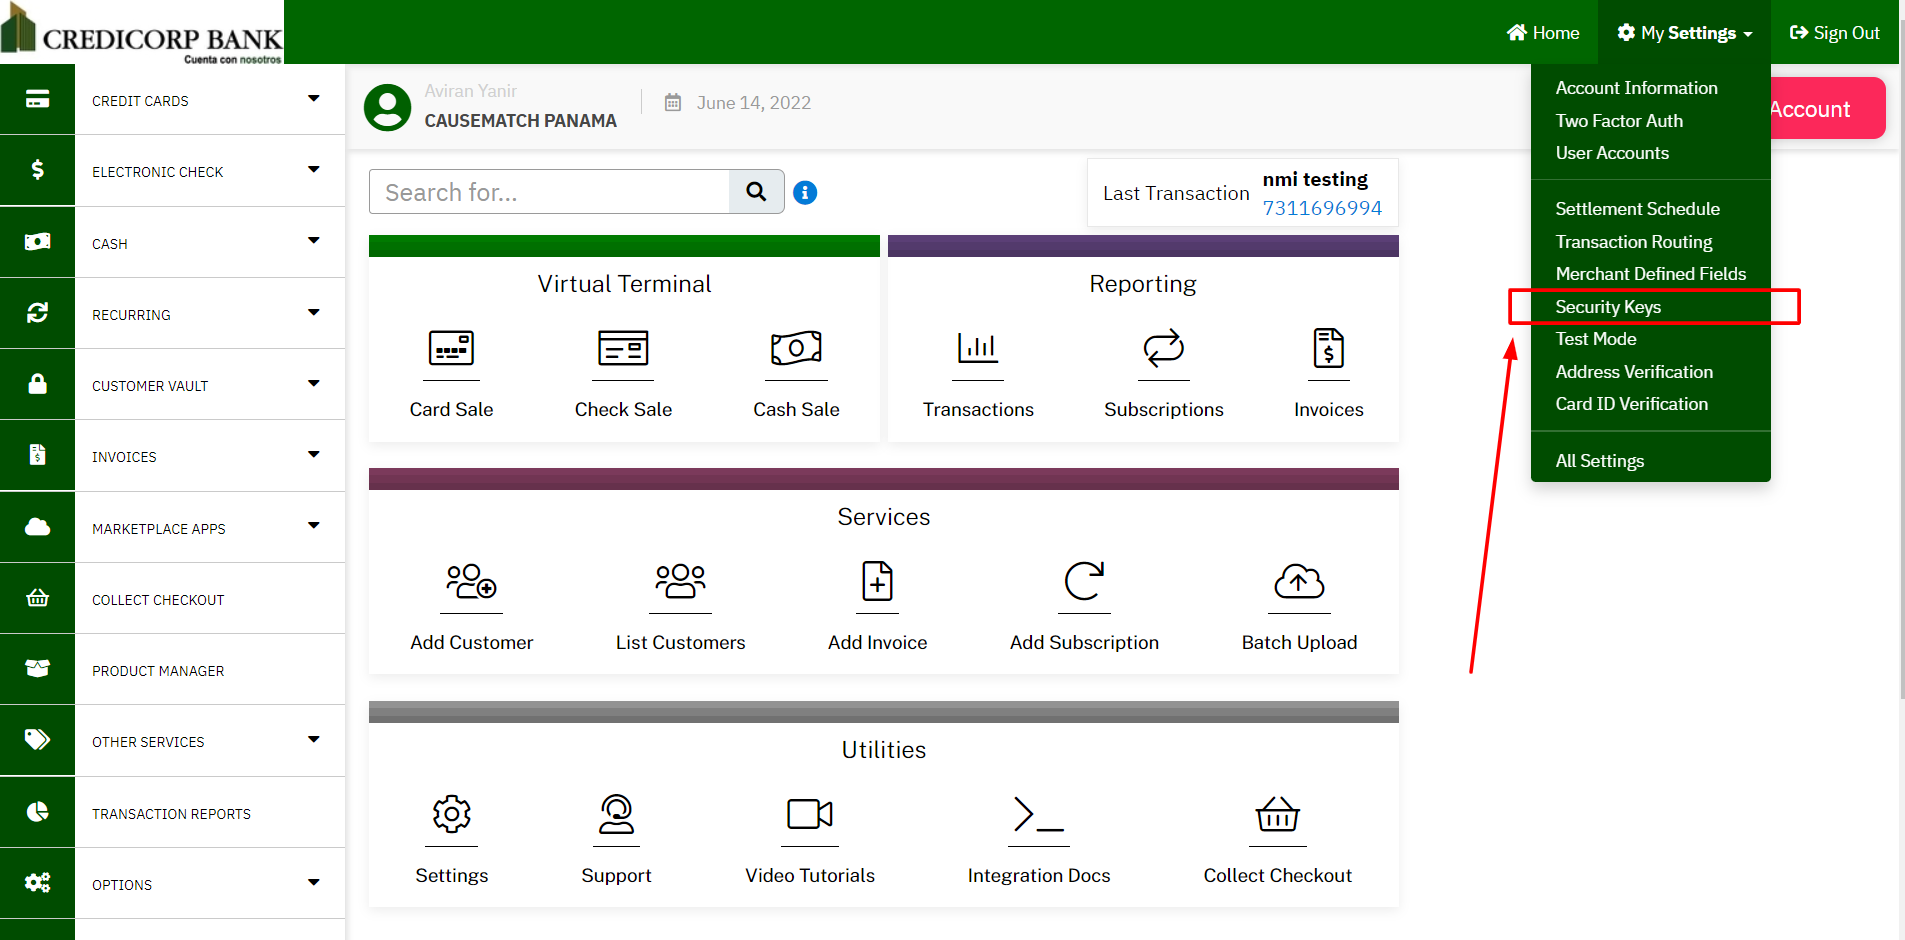The width and height of the screenshot is (1905, 940).
Task: Open the Settings gear icon in Utilities
Action: pyautogui.click(x=452, y=814)
